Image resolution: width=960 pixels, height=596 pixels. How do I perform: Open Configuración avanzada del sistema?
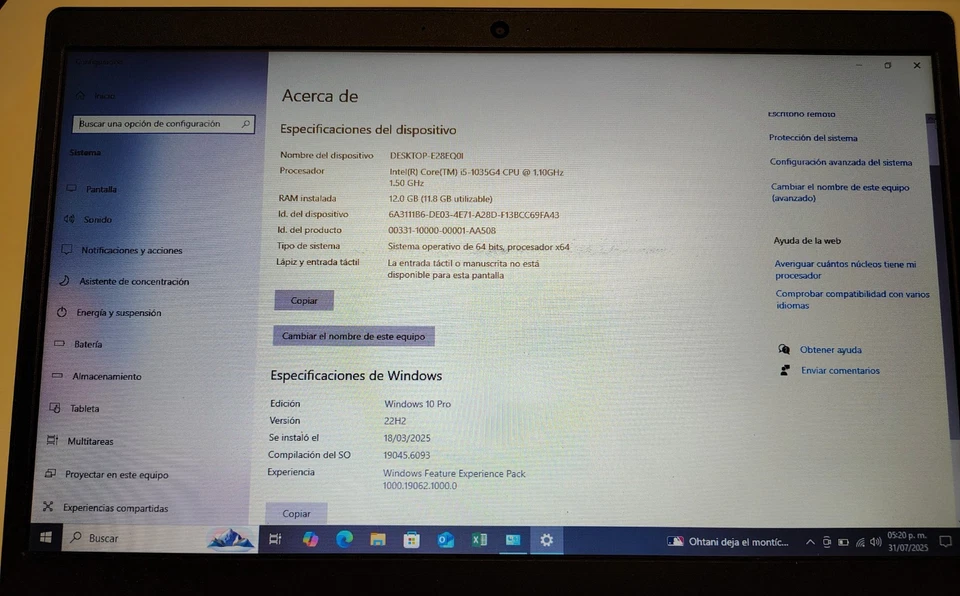pyautogui.click(x=841, y=162)
